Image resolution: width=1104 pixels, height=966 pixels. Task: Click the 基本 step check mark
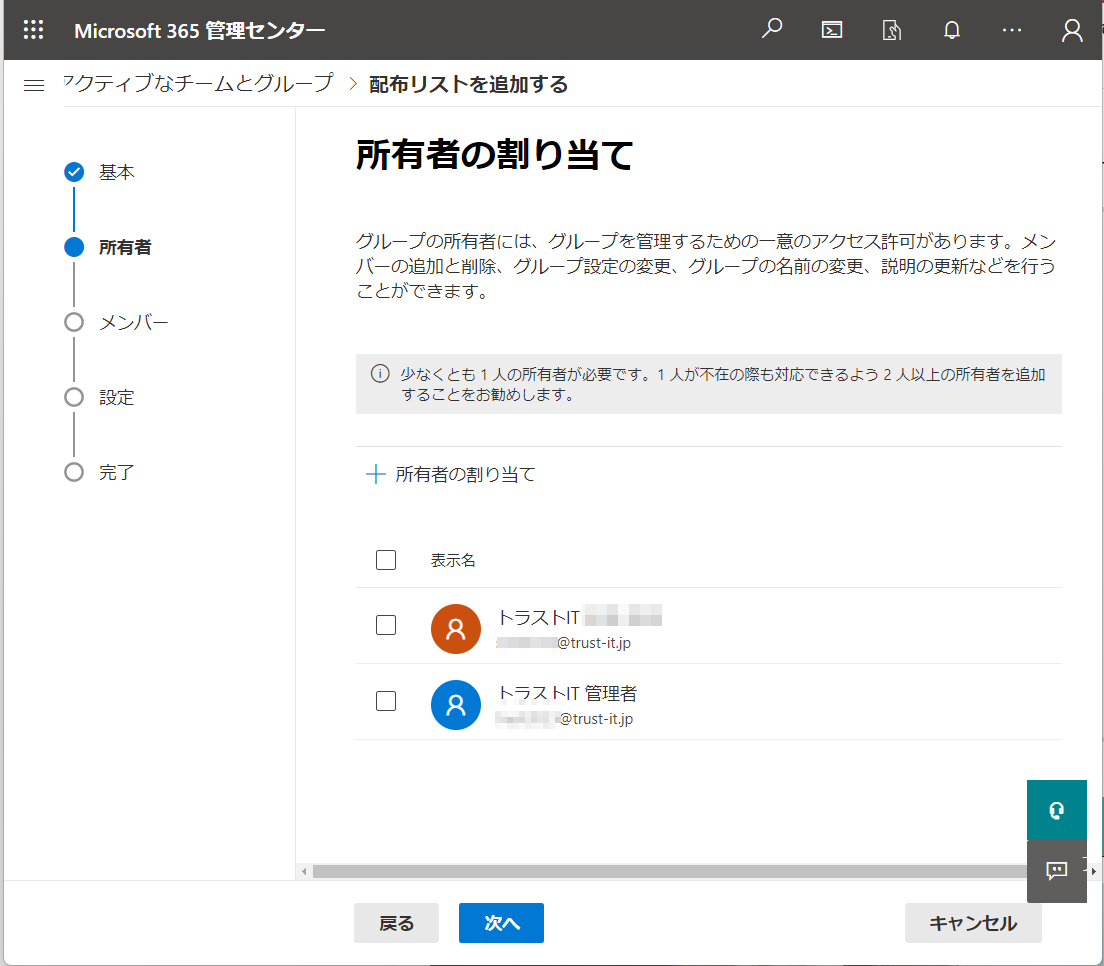(74, 172)
